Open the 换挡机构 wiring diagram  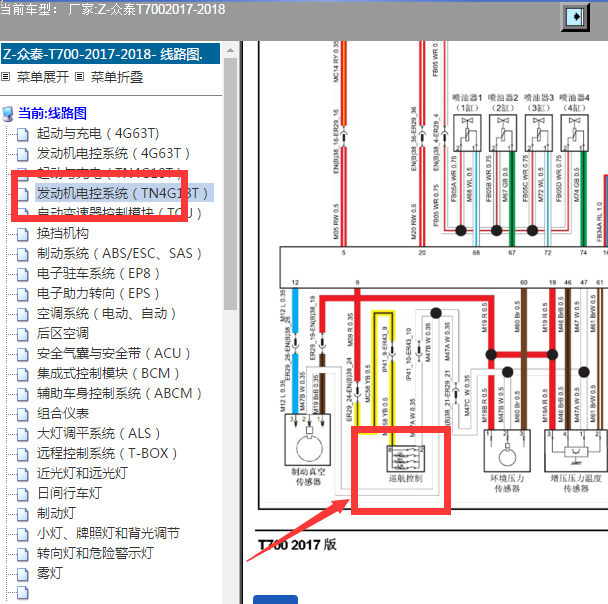click(63, 233)
